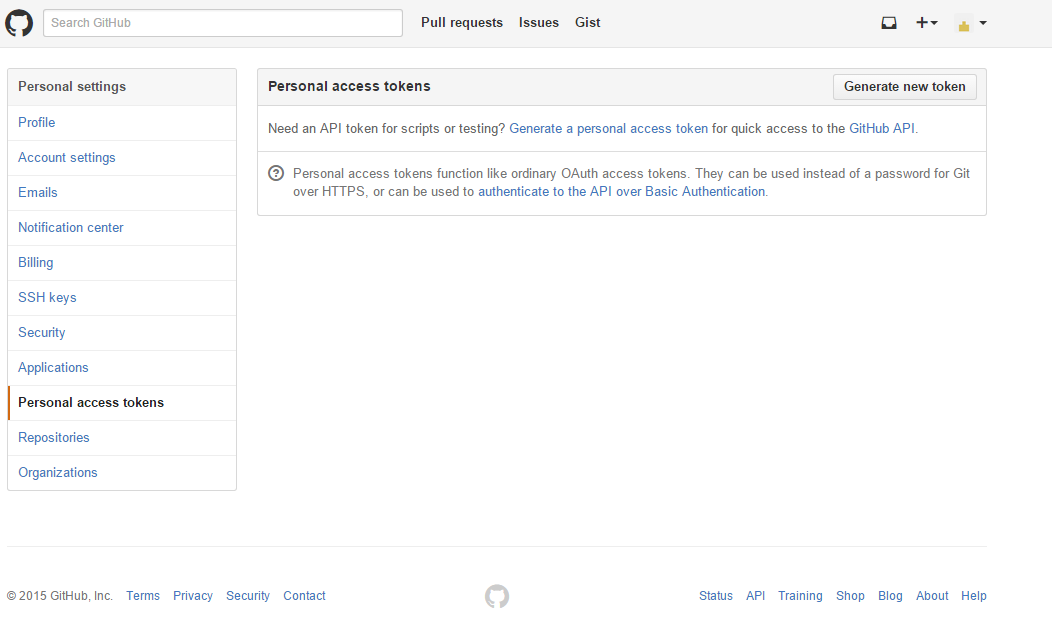The width and height of the screenshot is (1052, 623).
Task: Open the Blog footer link
Action: click(890, 596)
